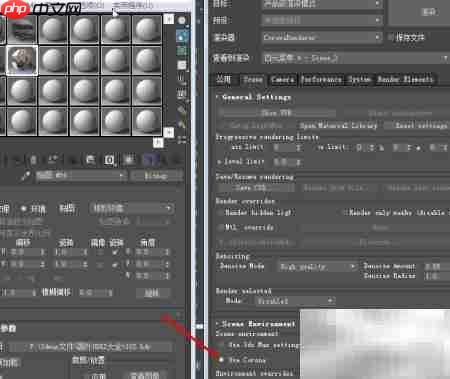Select the Use 3ds Max settings radio button
450x379 pixels.
[x=221, y=345]
